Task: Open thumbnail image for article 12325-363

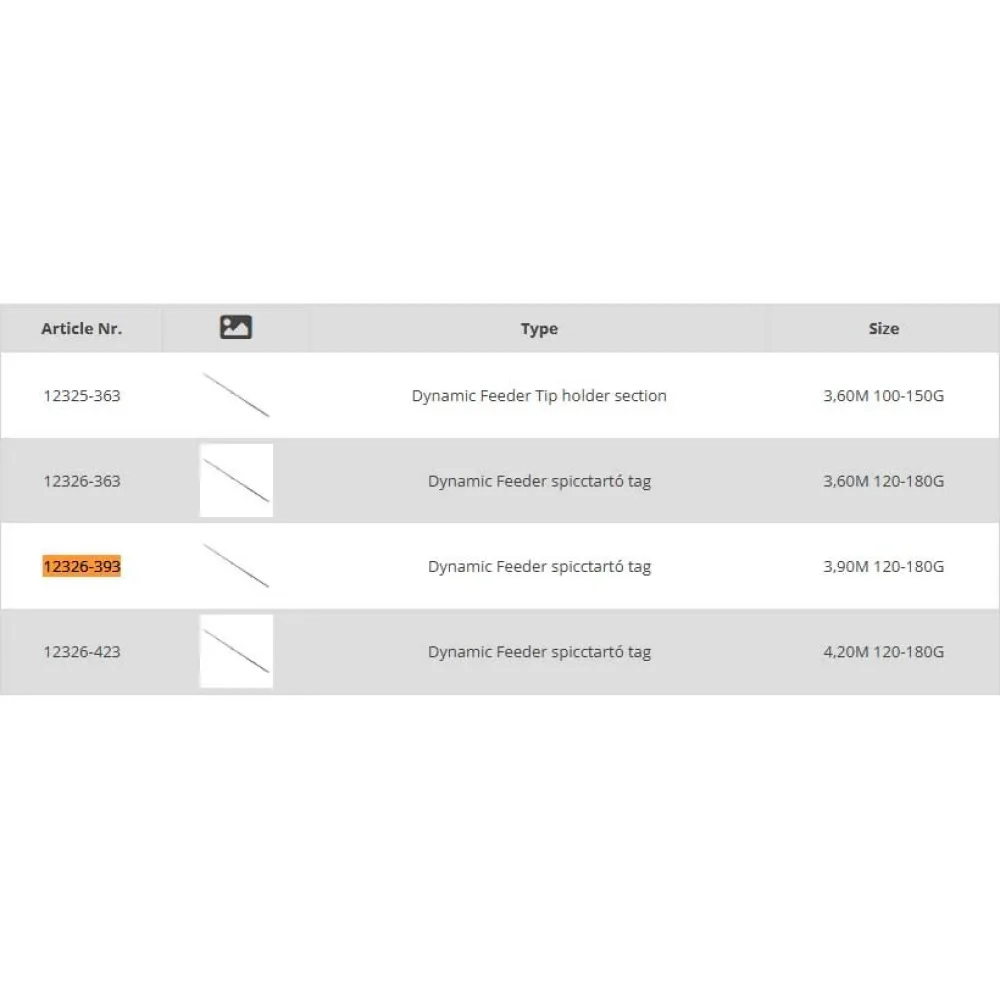Action: coord(236,395)
